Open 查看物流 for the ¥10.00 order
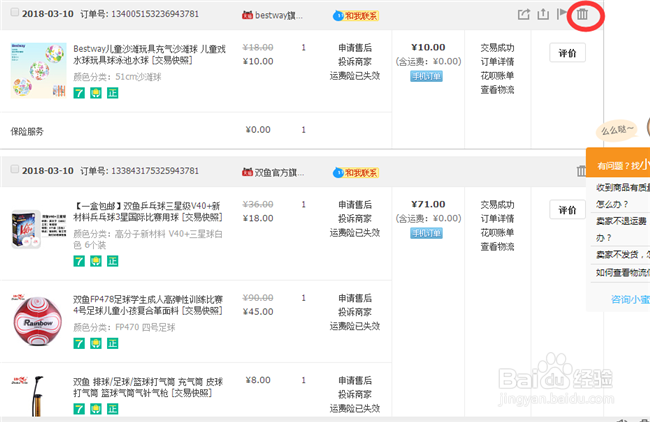Image resolution: width=650 pixels, height=422 pixels. click(x=497, y=90)
